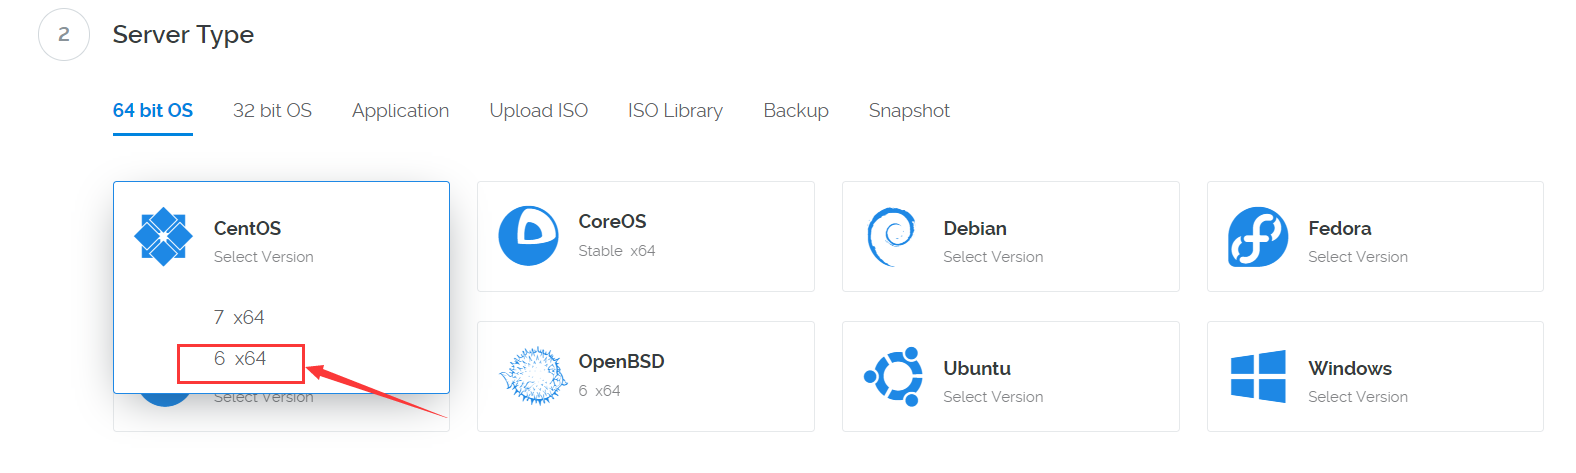
Task: Click the Debian swirl logo
Action: click(x=891, y=237)
